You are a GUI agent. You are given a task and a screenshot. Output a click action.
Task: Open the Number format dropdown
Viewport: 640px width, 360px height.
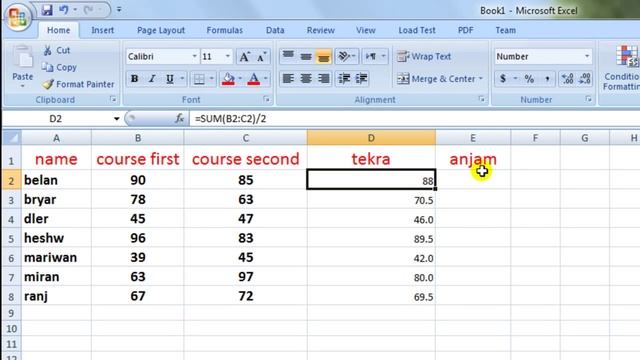587,57
